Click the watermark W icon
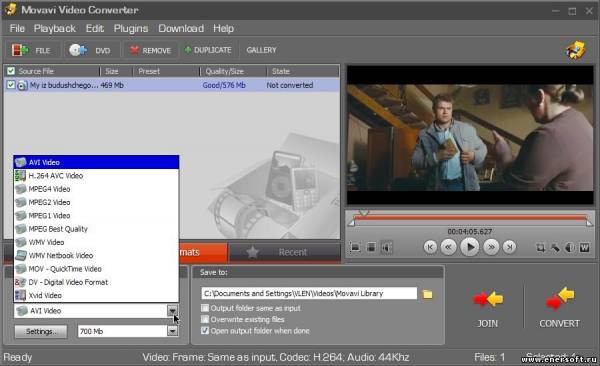Image resolution: width=600 pixels, height=366 pixels. click(584, 248)
